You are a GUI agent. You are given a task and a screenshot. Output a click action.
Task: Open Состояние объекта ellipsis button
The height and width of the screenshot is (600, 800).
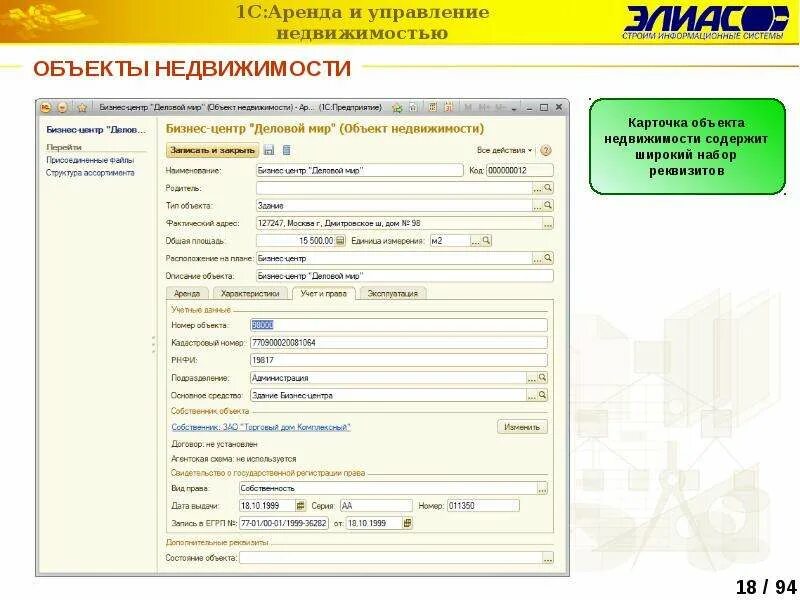(x=548, y=559)
